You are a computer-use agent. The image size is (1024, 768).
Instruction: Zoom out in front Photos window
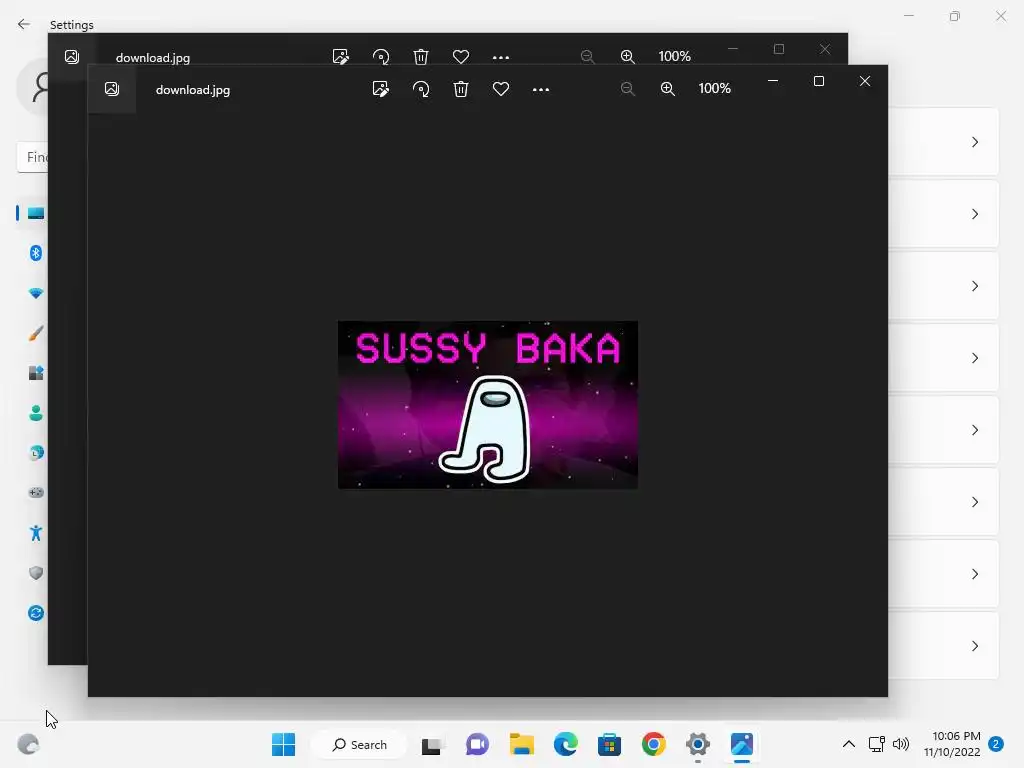pos(628,89)
